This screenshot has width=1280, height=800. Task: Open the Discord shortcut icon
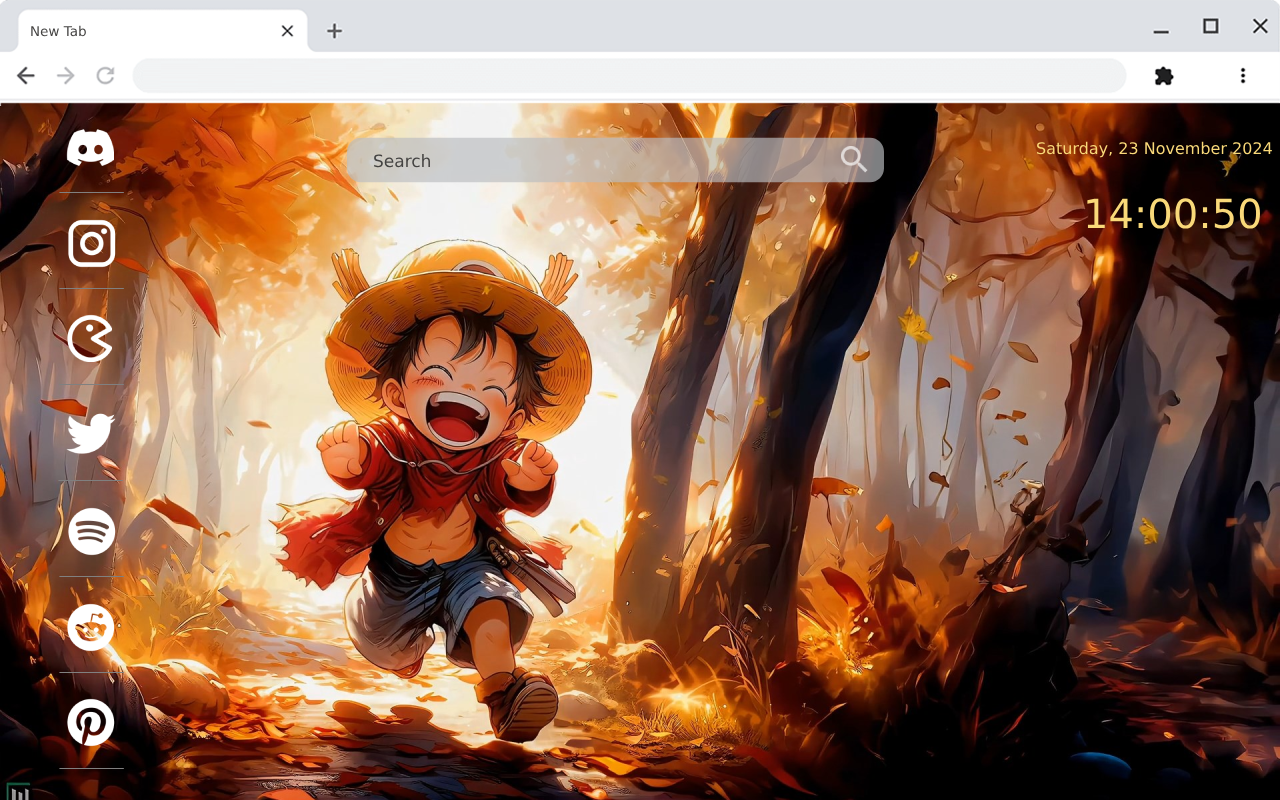pyautogui.click(x=91, y=148)
